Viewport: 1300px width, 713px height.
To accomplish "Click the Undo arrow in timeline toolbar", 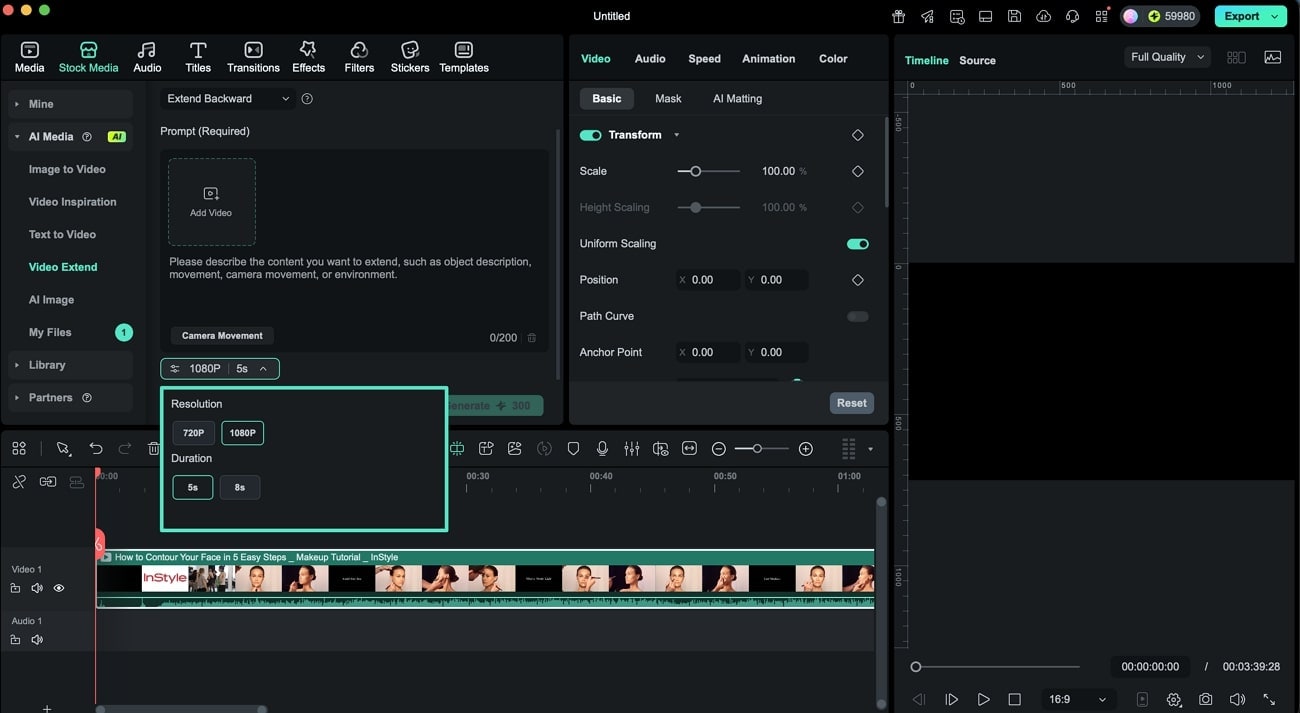I will point(96,448).
